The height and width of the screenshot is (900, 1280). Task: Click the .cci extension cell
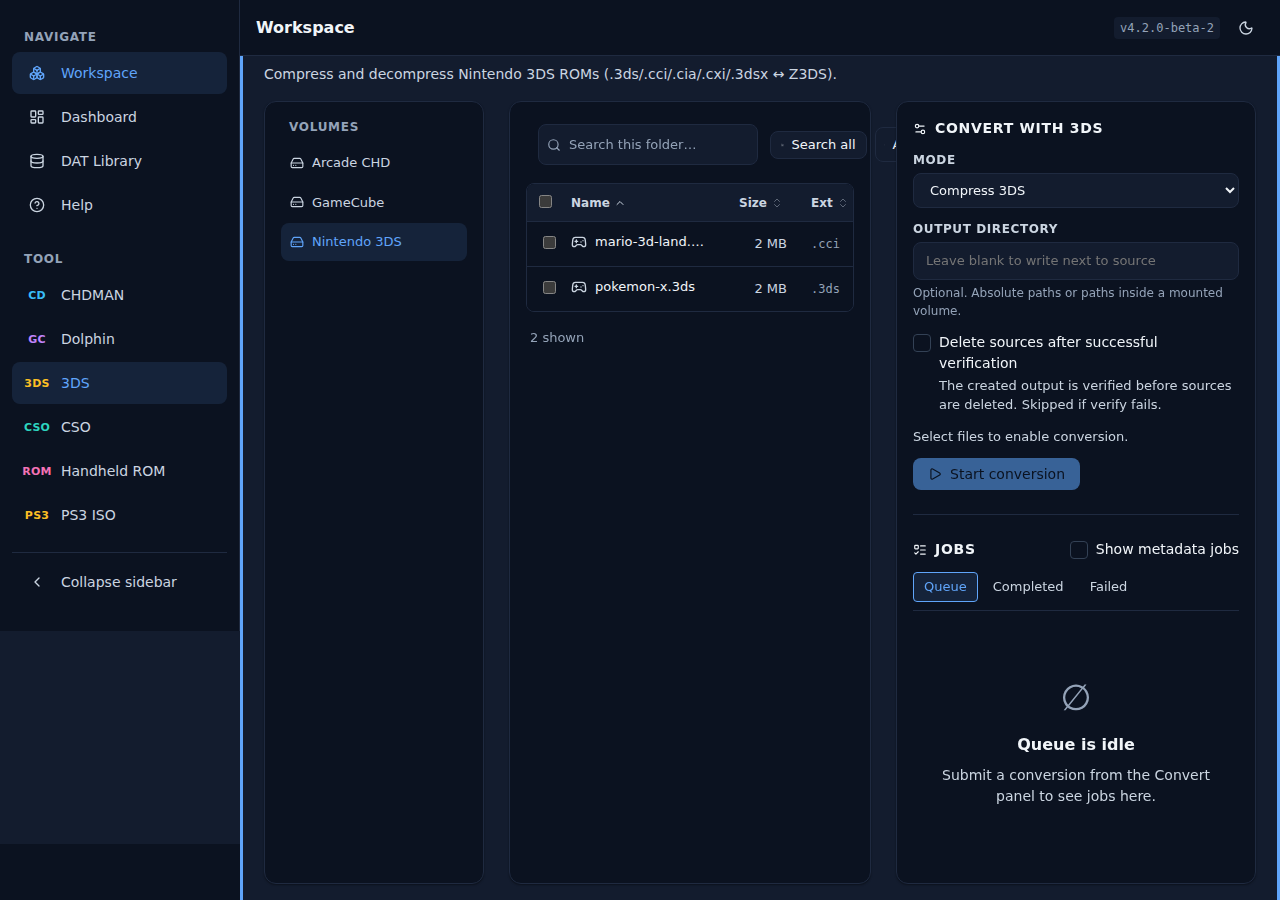(825, 243)
